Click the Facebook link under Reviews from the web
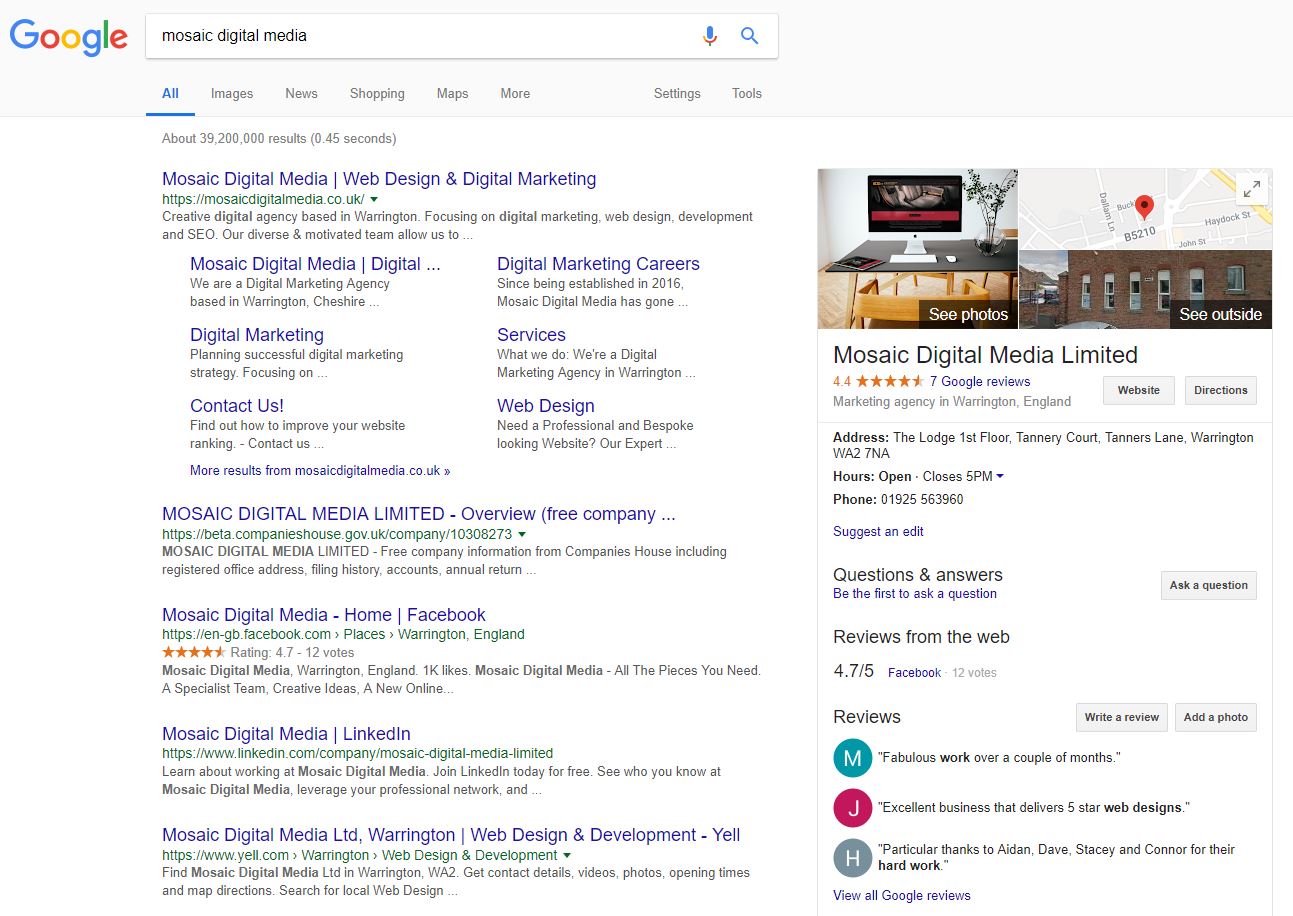This screenshot has width=1293, height=916. point(914,673)
